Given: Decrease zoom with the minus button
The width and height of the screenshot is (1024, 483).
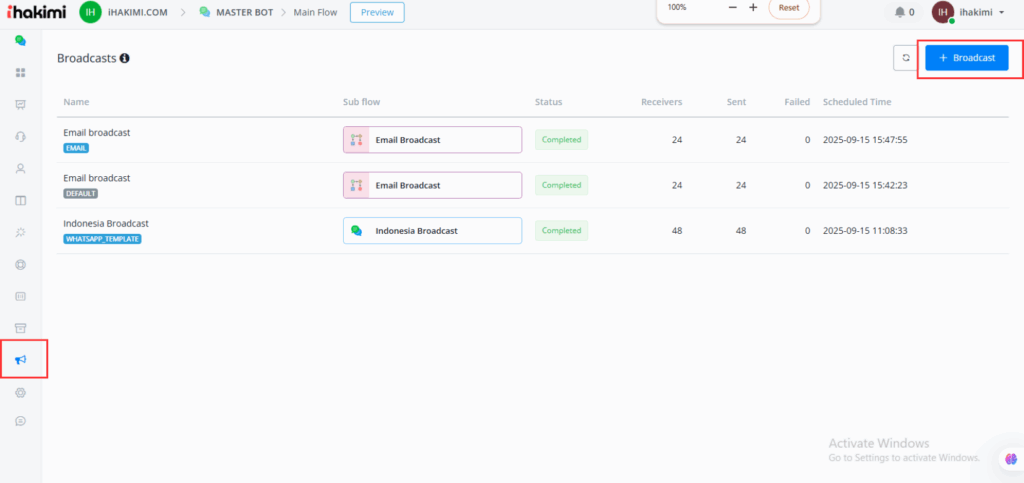Looking at the screenshot, I should point(732,8).
